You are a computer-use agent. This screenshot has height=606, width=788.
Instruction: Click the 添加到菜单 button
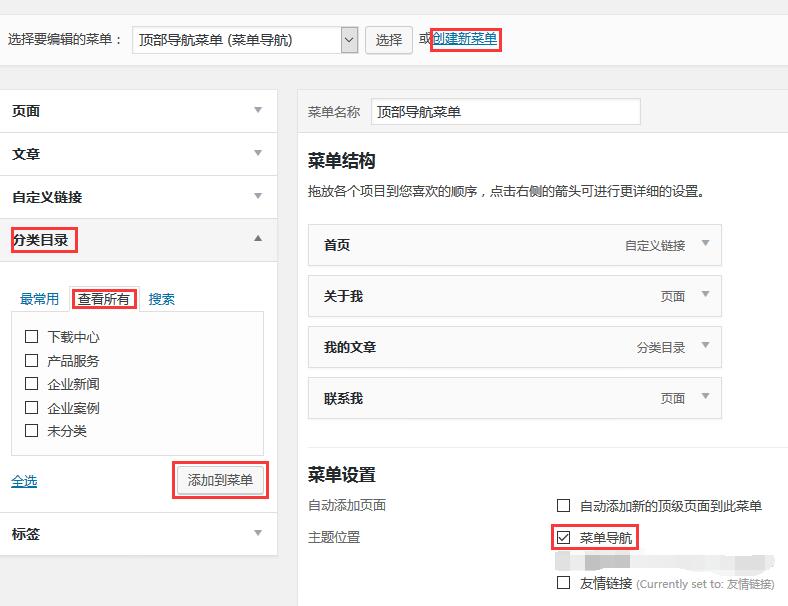point(221,481)
